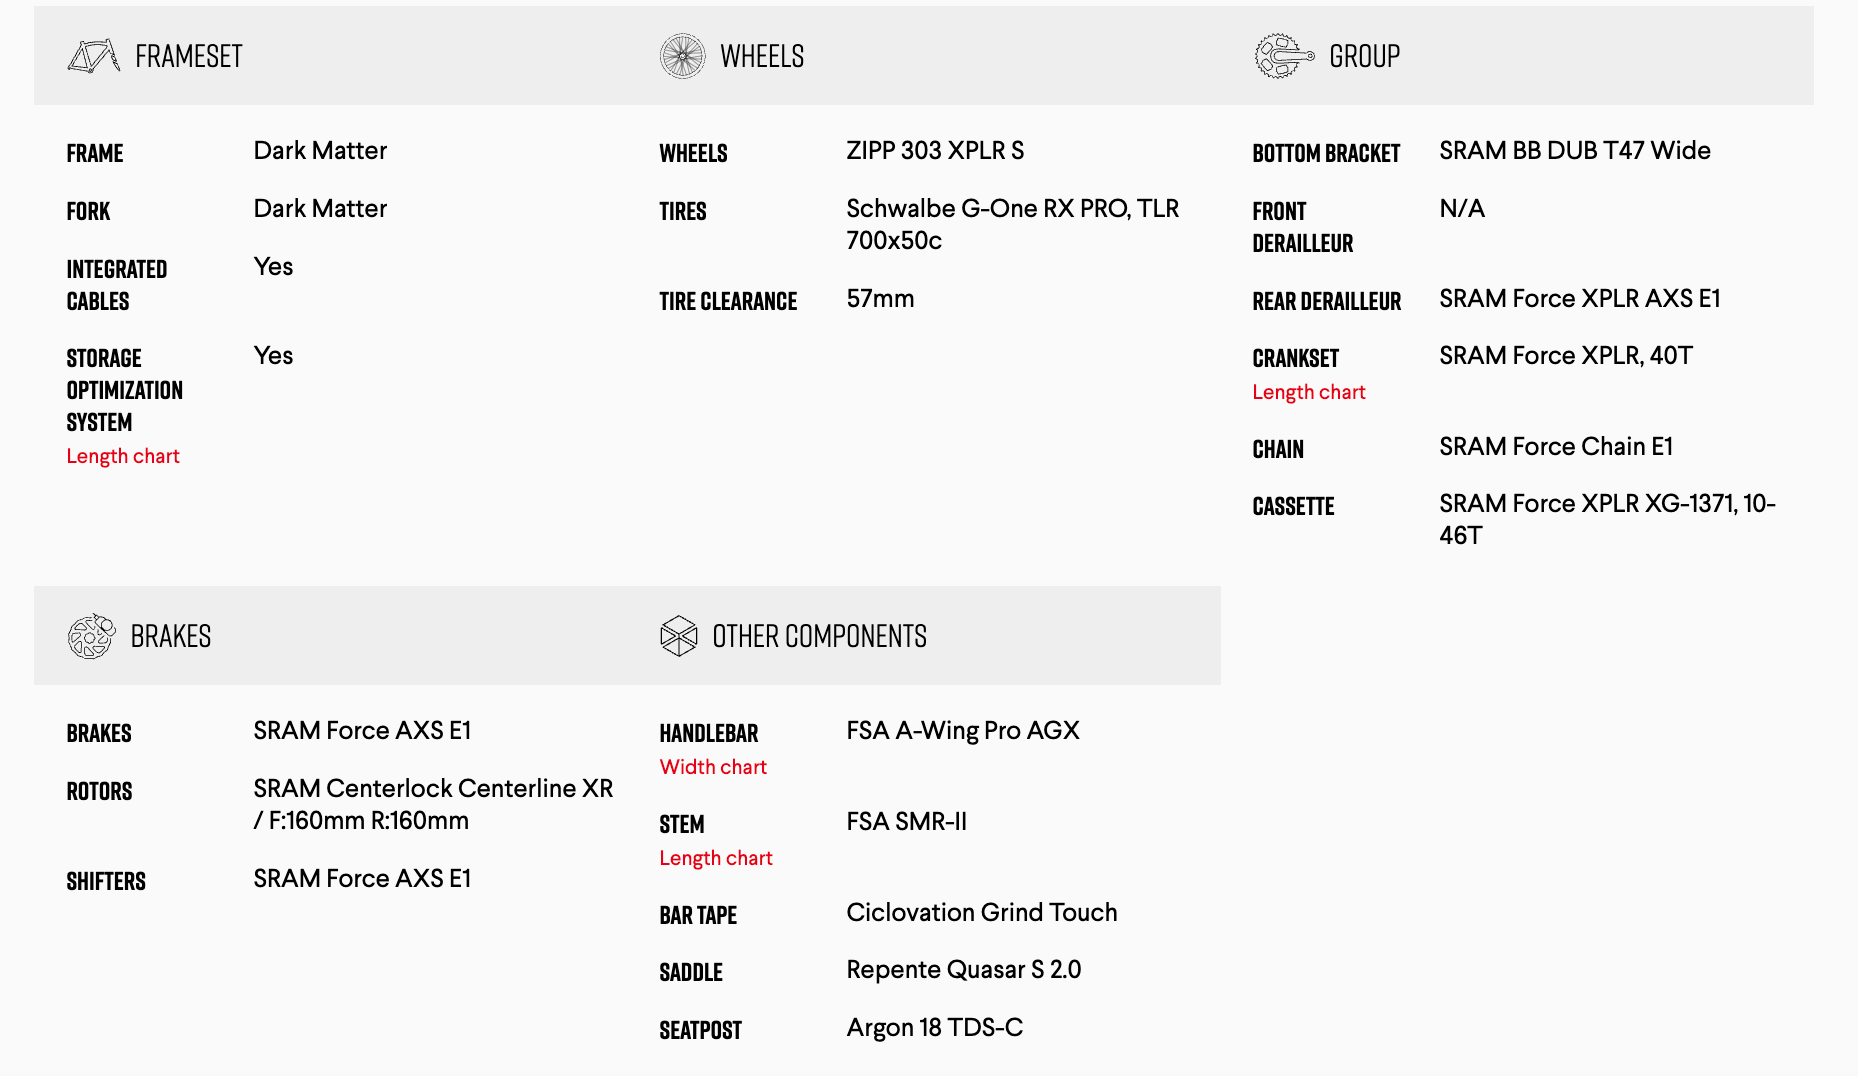This screenshot has height=1076, width=1858.
Task: Open the Stem Length chart link
Action: 716,858
